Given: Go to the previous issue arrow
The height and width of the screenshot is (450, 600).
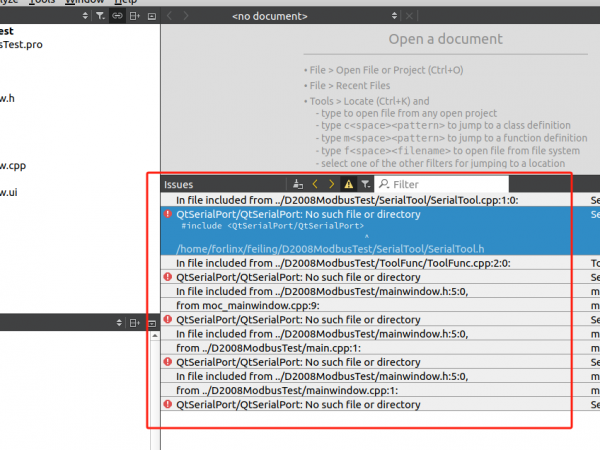Looking at the screenshot, I should (314, 184).
